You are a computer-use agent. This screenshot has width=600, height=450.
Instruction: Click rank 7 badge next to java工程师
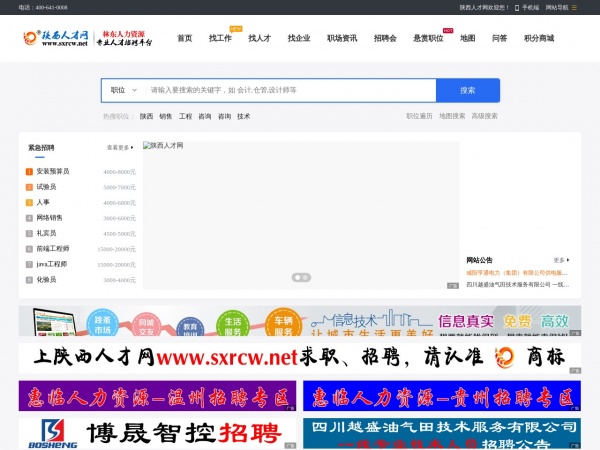tap(29, 264)
